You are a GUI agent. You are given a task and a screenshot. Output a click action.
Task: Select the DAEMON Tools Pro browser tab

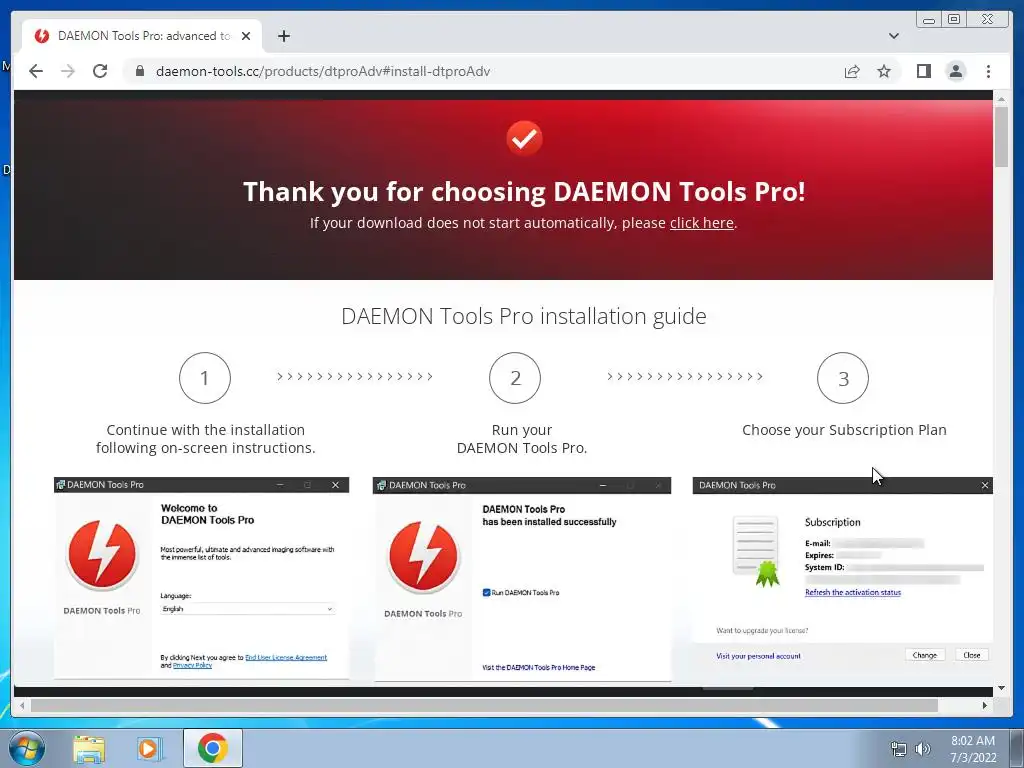click(142, 36)
